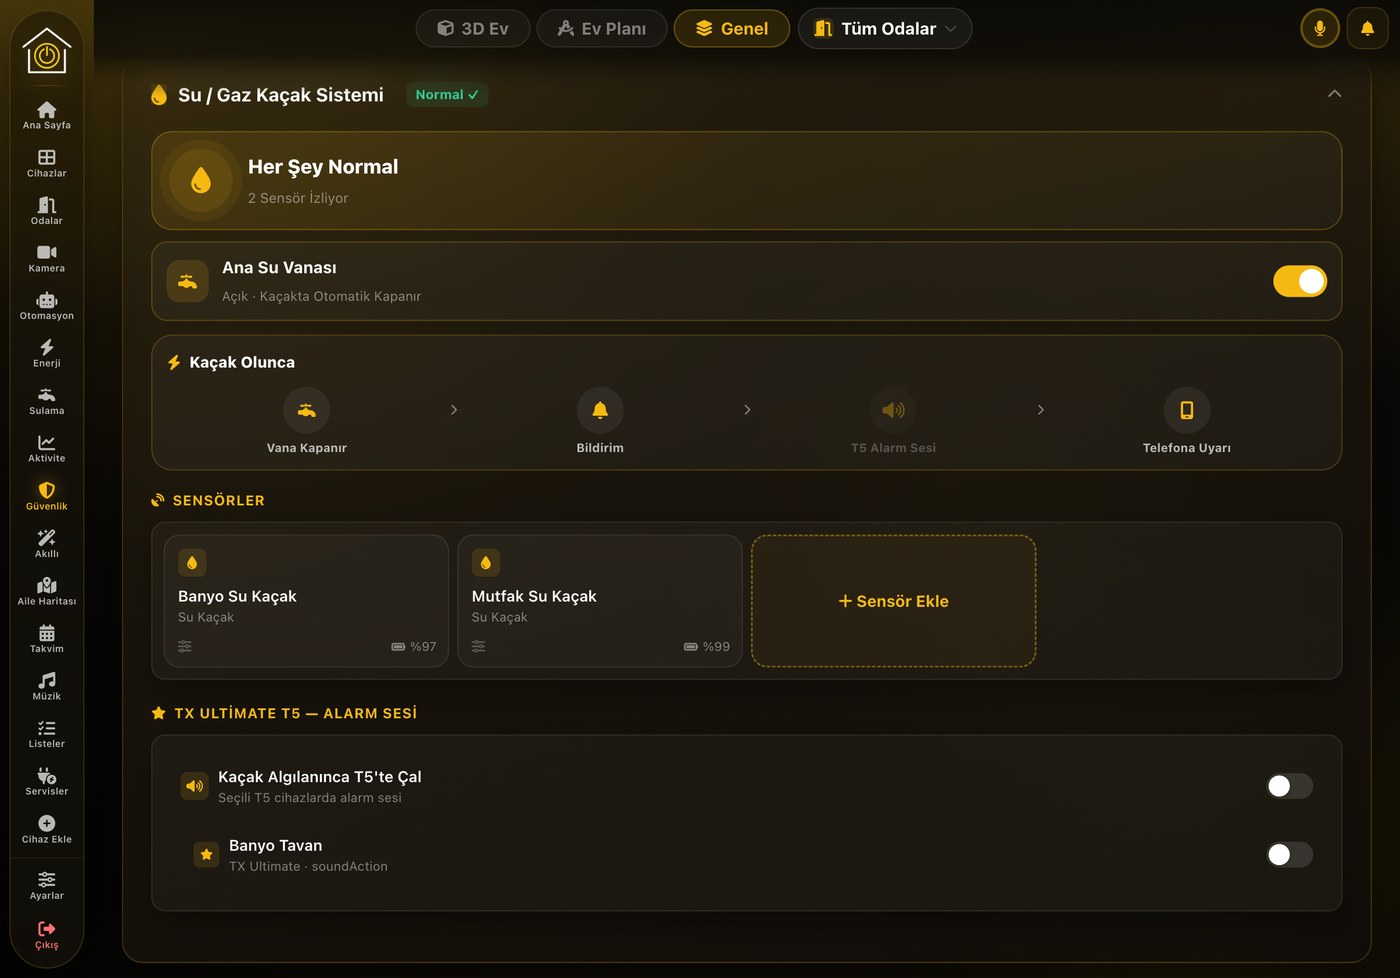Open Müzik music page
Image resolution: width=1400 pixels, height=978 pixels.
pyautogui.click(x=46, y=686)
